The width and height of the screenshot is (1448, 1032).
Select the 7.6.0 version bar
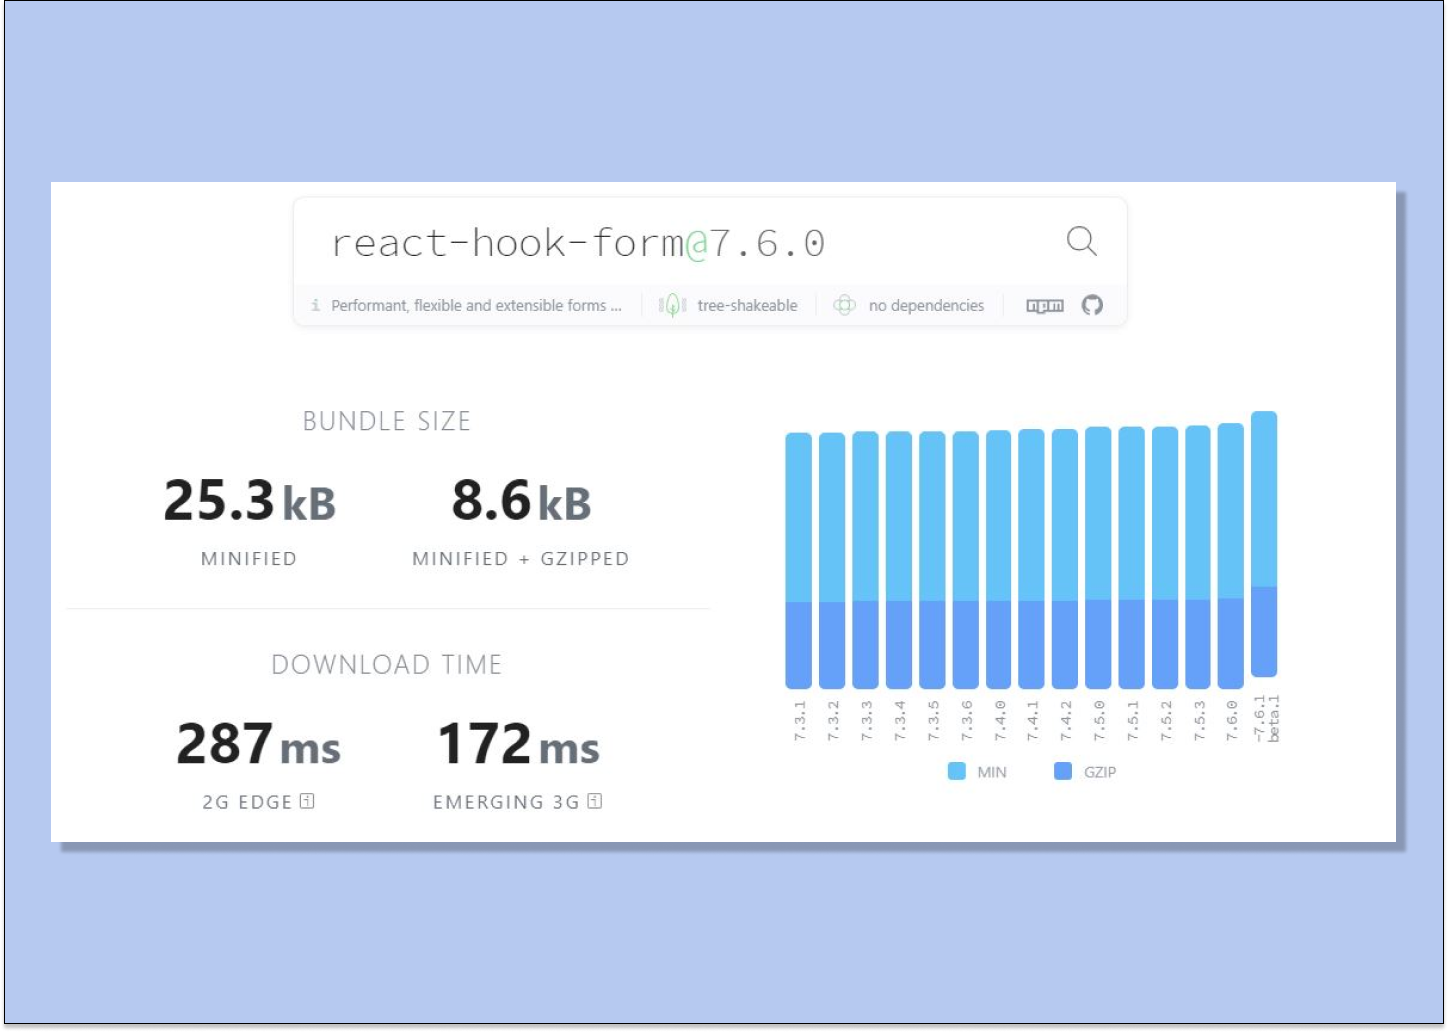(1231, 556)
